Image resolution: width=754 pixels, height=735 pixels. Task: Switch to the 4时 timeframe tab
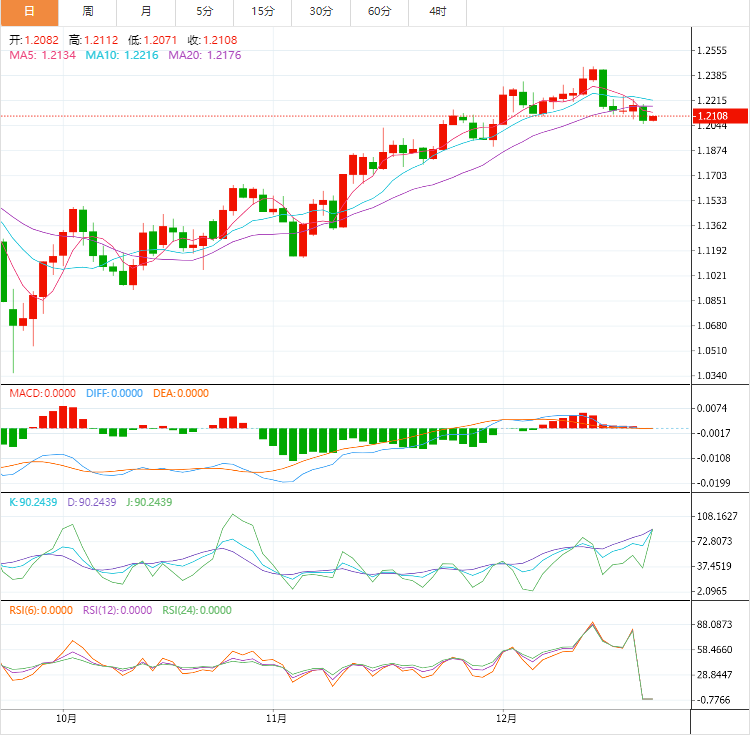pos(438,12)
